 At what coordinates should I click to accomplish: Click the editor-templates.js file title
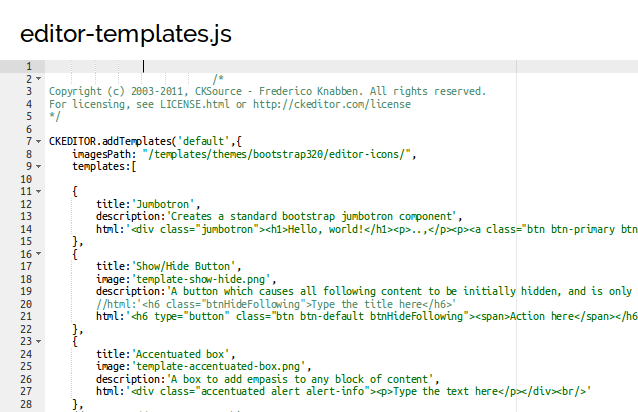coord(126,34)
